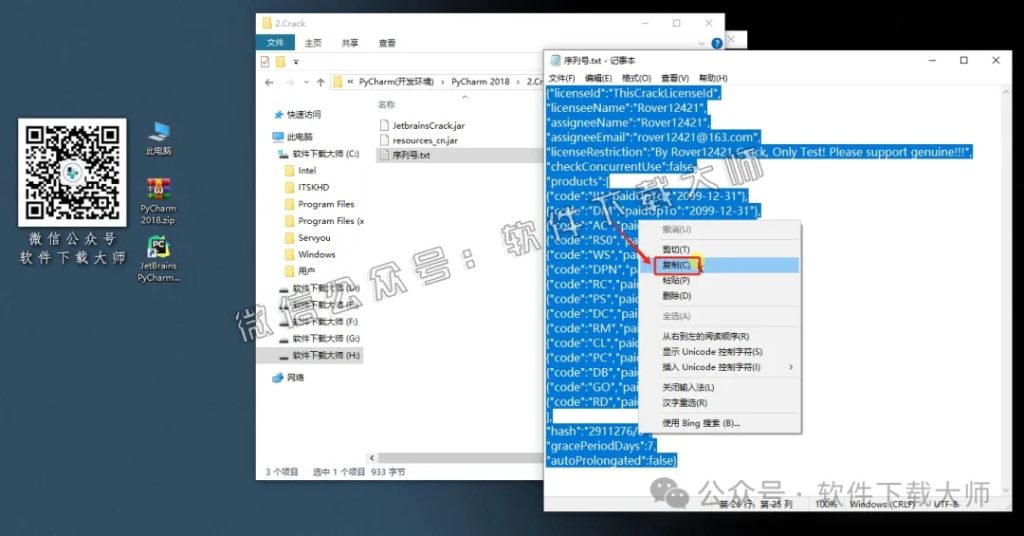Click the autoProlongated line in Notepad
This screenshot has width=1024, height=536.
[612, 461]
